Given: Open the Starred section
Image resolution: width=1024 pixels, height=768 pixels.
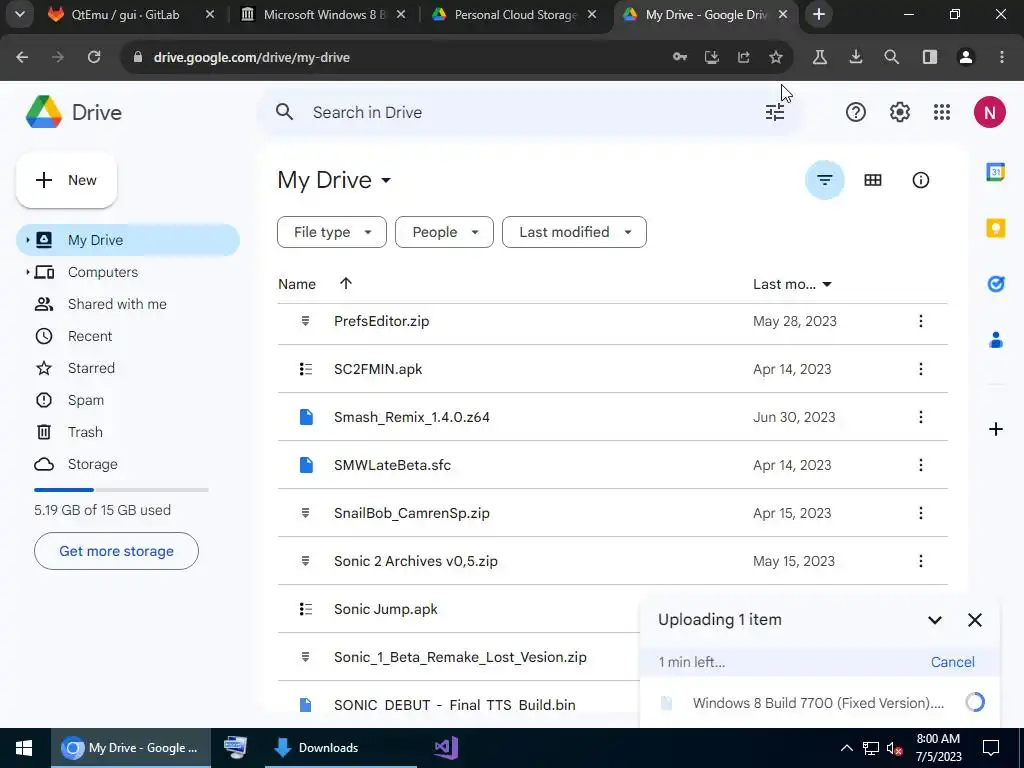Looking at the screenshot, I should click(91, 368).
